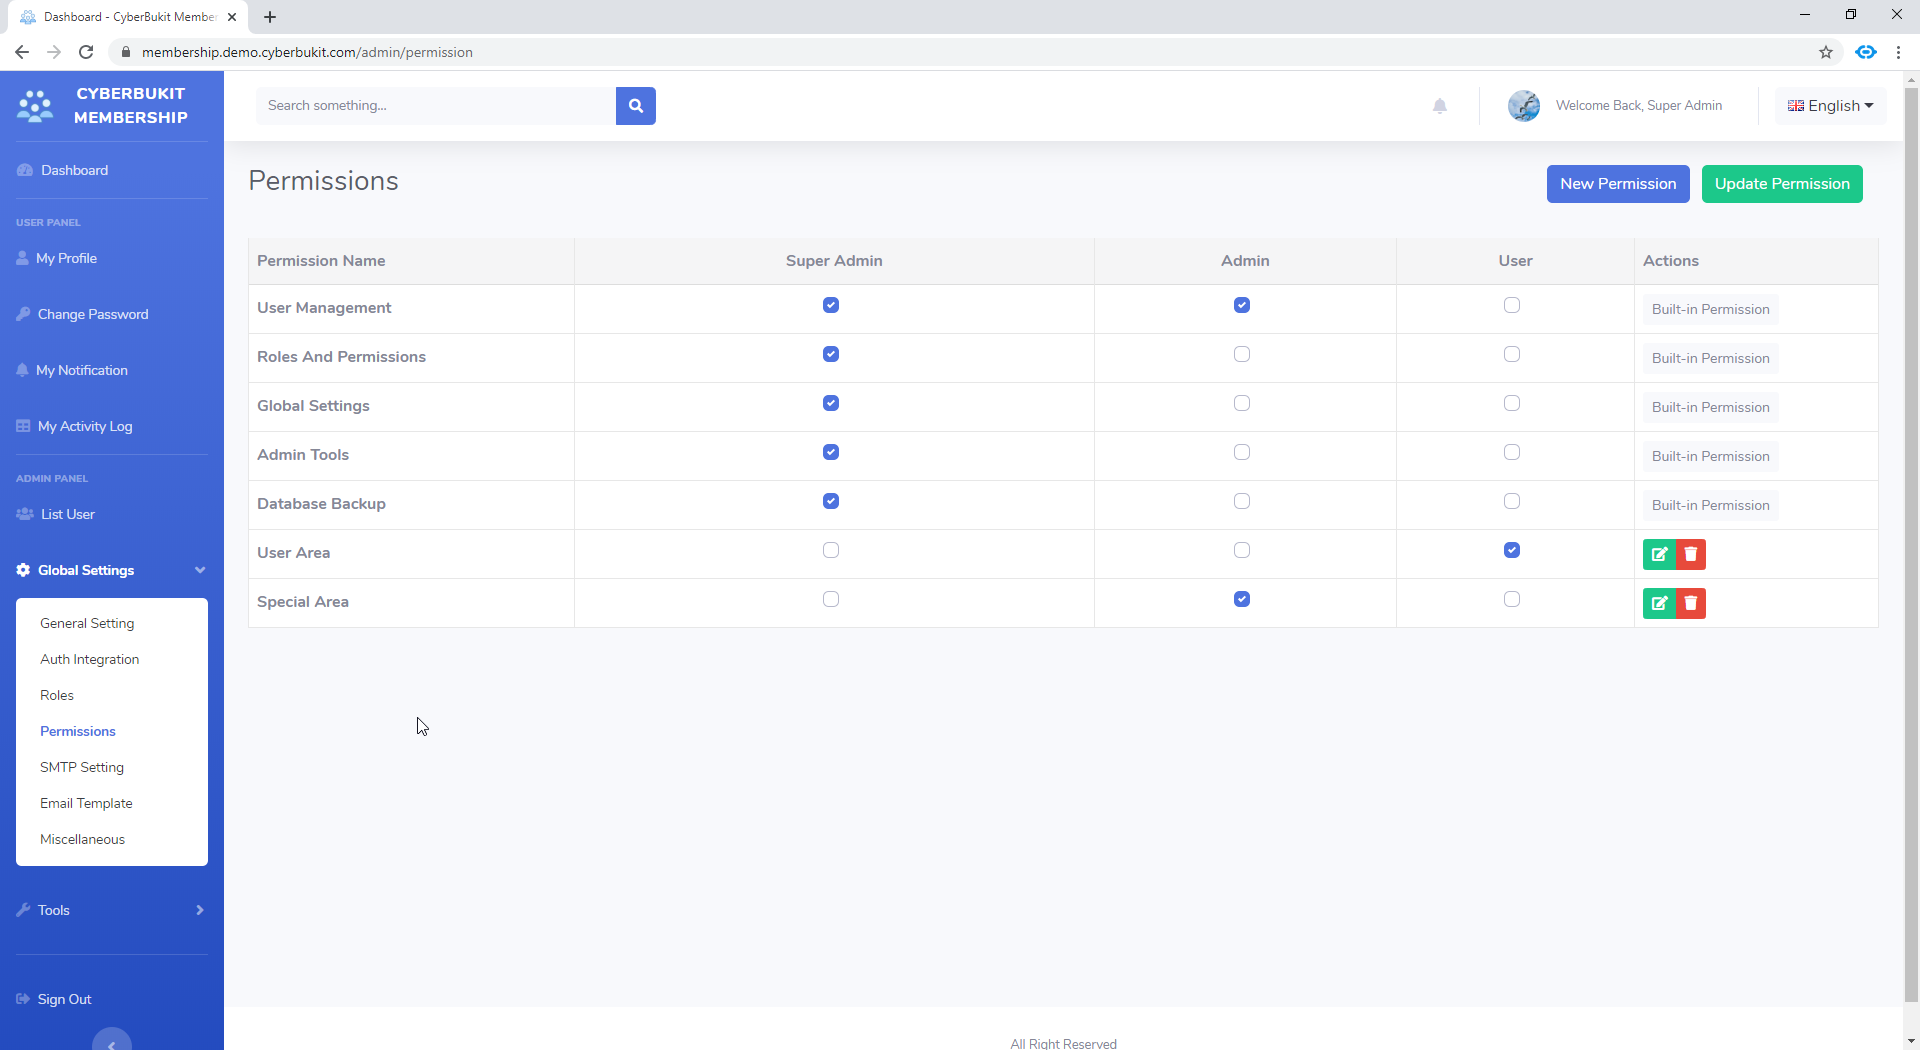Focus the Search something input field
This screenshot has height=1050, width=1920.
(436, 106)
